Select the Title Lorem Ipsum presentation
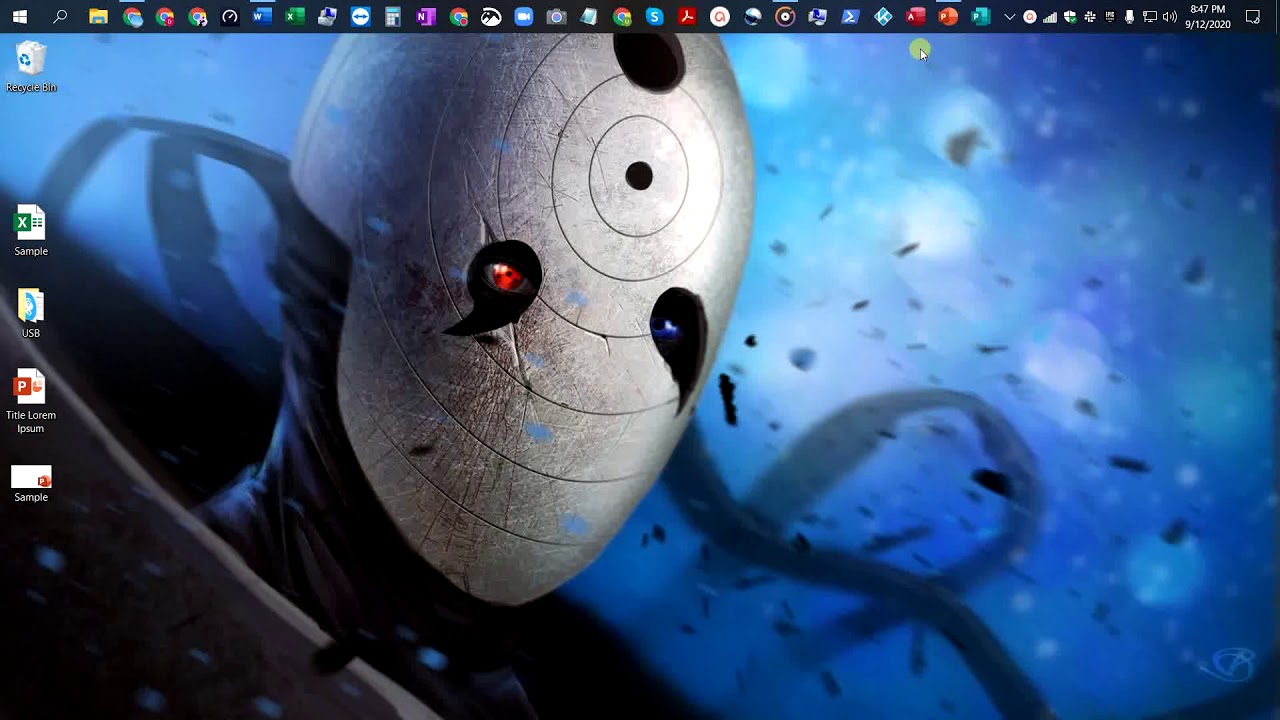 point(31,402)
